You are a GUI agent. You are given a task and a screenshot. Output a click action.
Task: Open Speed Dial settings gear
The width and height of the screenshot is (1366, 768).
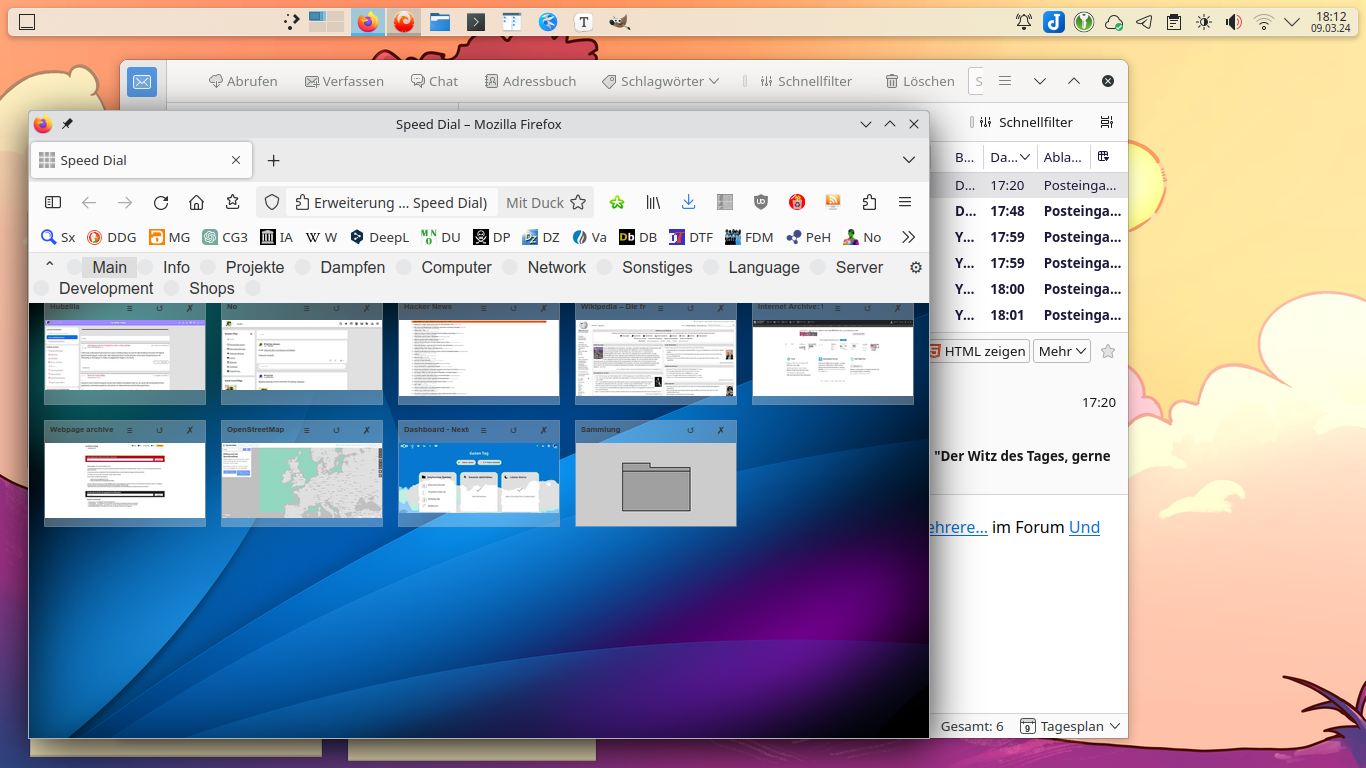click(x=915, y=268)
